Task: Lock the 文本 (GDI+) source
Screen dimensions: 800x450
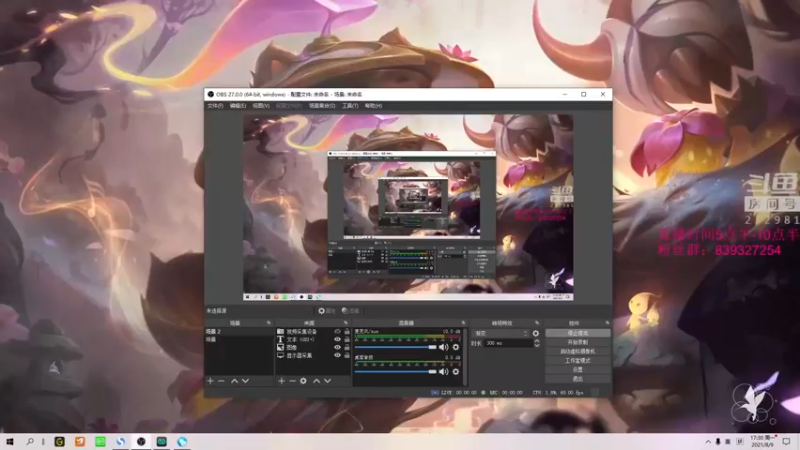Action: point(346,339)
